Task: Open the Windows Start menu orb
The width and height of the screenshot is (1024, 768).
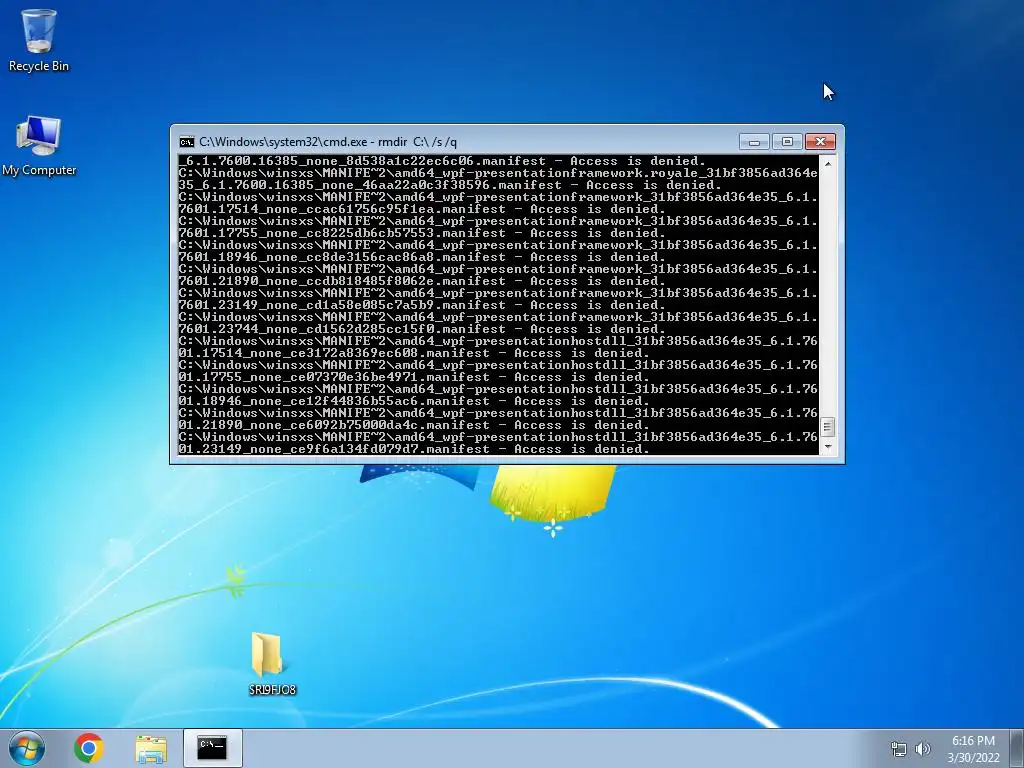Action: click(x=27, y=748)
